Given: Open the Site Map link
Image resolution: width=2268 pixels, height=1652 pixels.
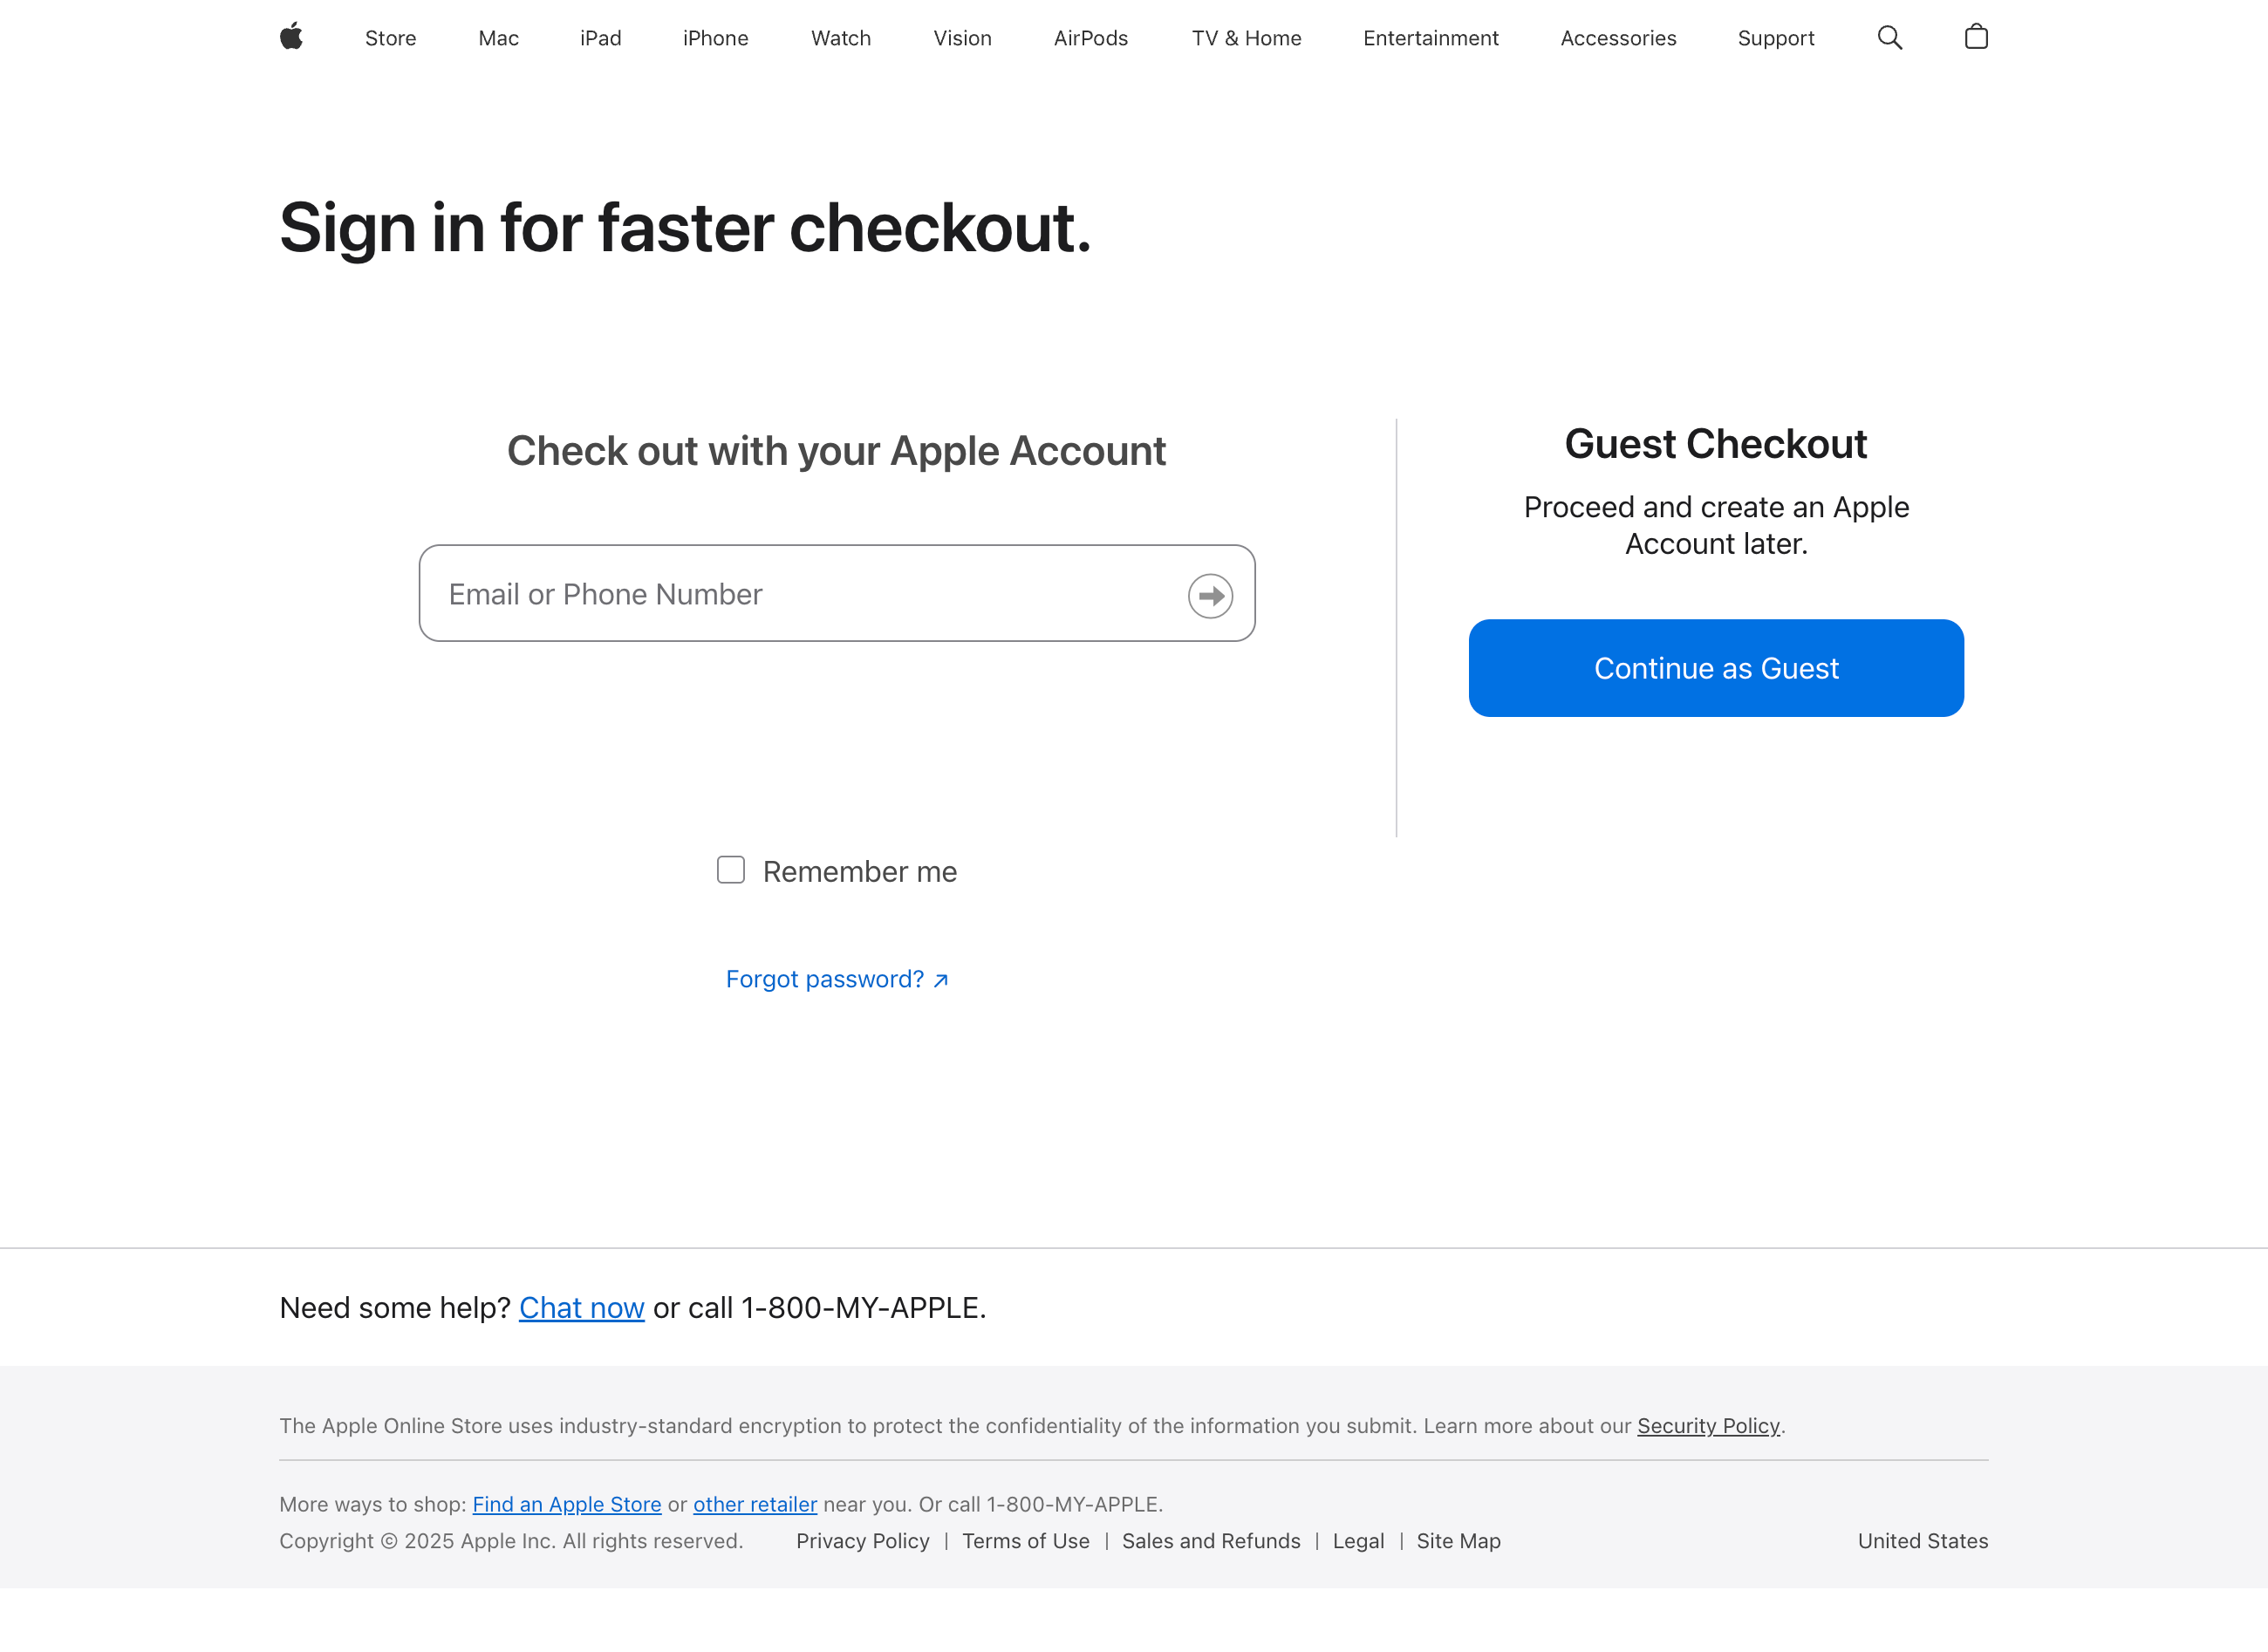Looking at the screenshot, I should pyautogui.click(x=1458, y=1541).
